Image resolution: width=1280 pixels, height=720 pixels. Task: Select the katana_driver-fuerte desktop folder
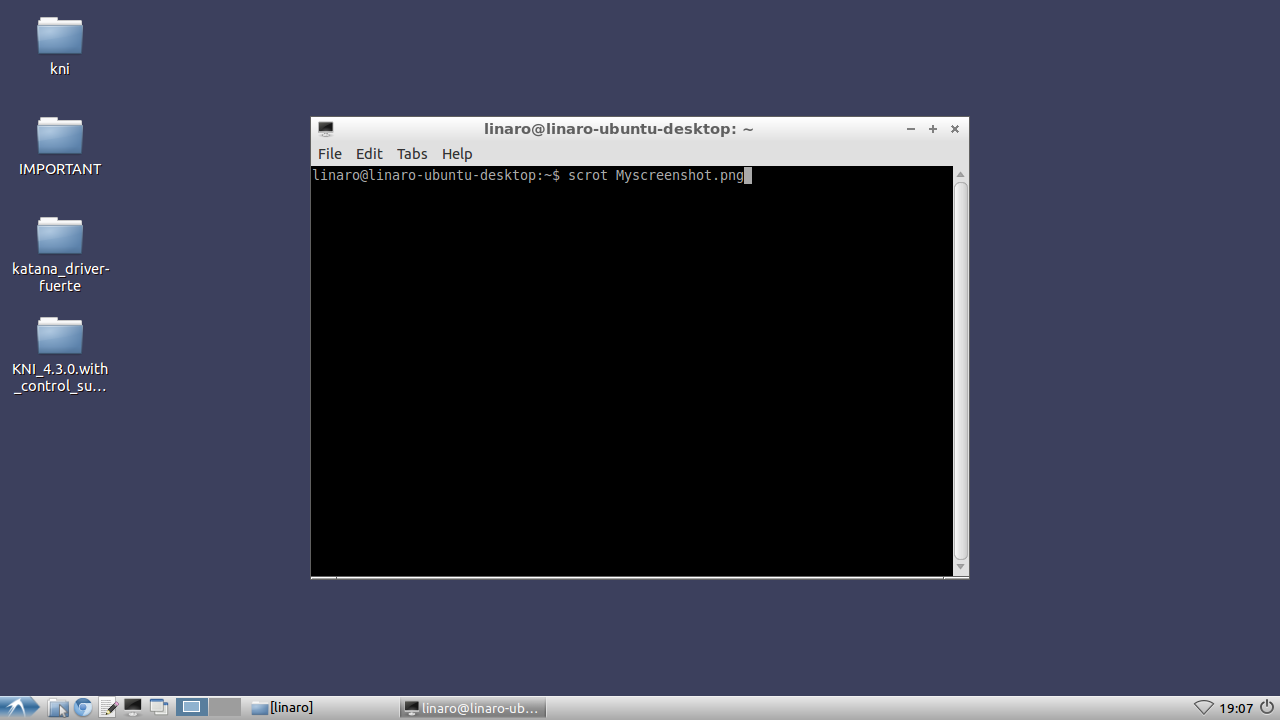60,254
